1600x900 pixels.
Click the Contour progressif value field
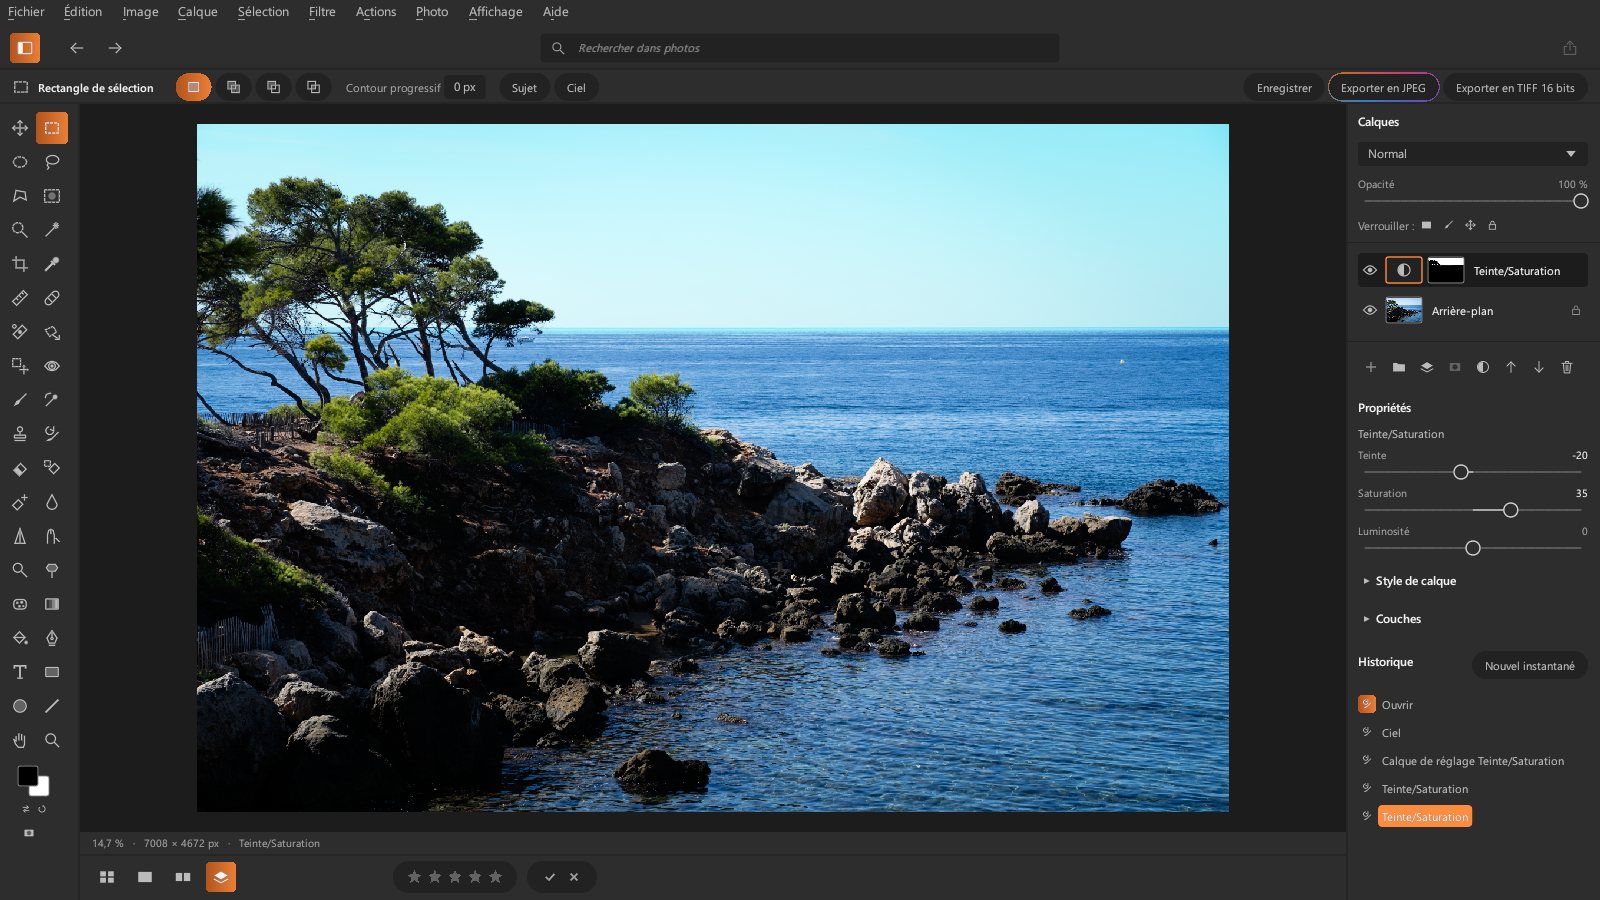pos(464,87)
